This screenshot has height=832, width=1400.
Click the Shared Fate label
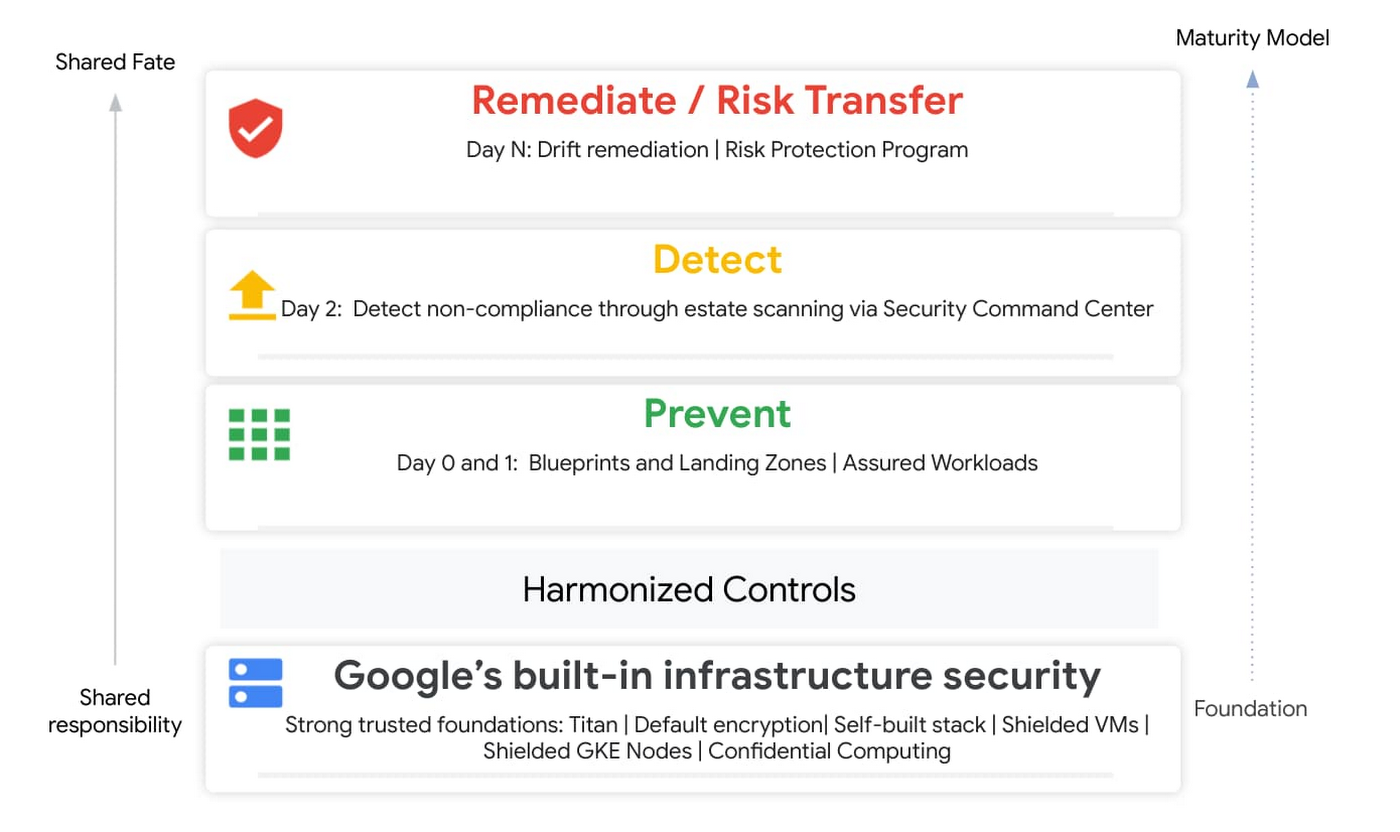point(115,62)
